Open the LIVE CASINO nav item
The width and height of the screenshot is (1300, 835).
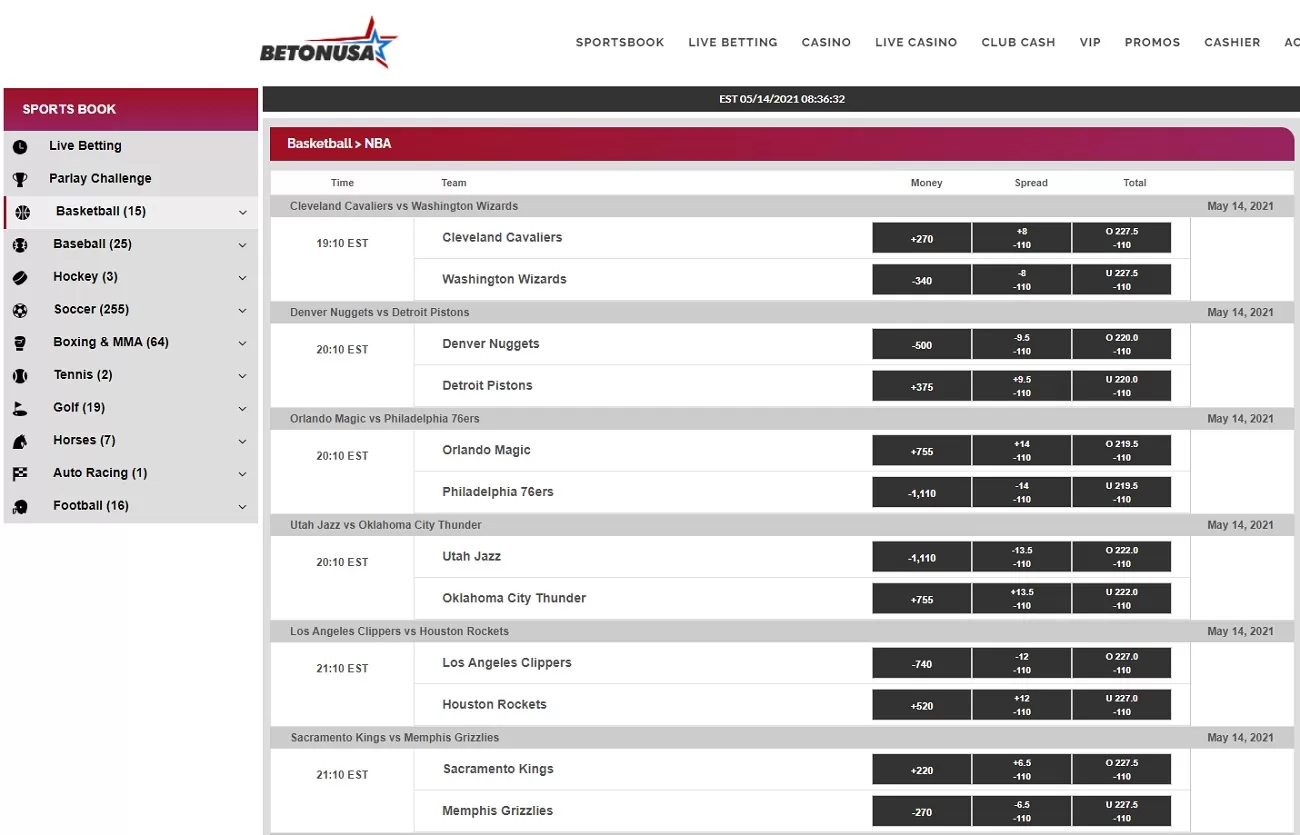coord(916,42)
